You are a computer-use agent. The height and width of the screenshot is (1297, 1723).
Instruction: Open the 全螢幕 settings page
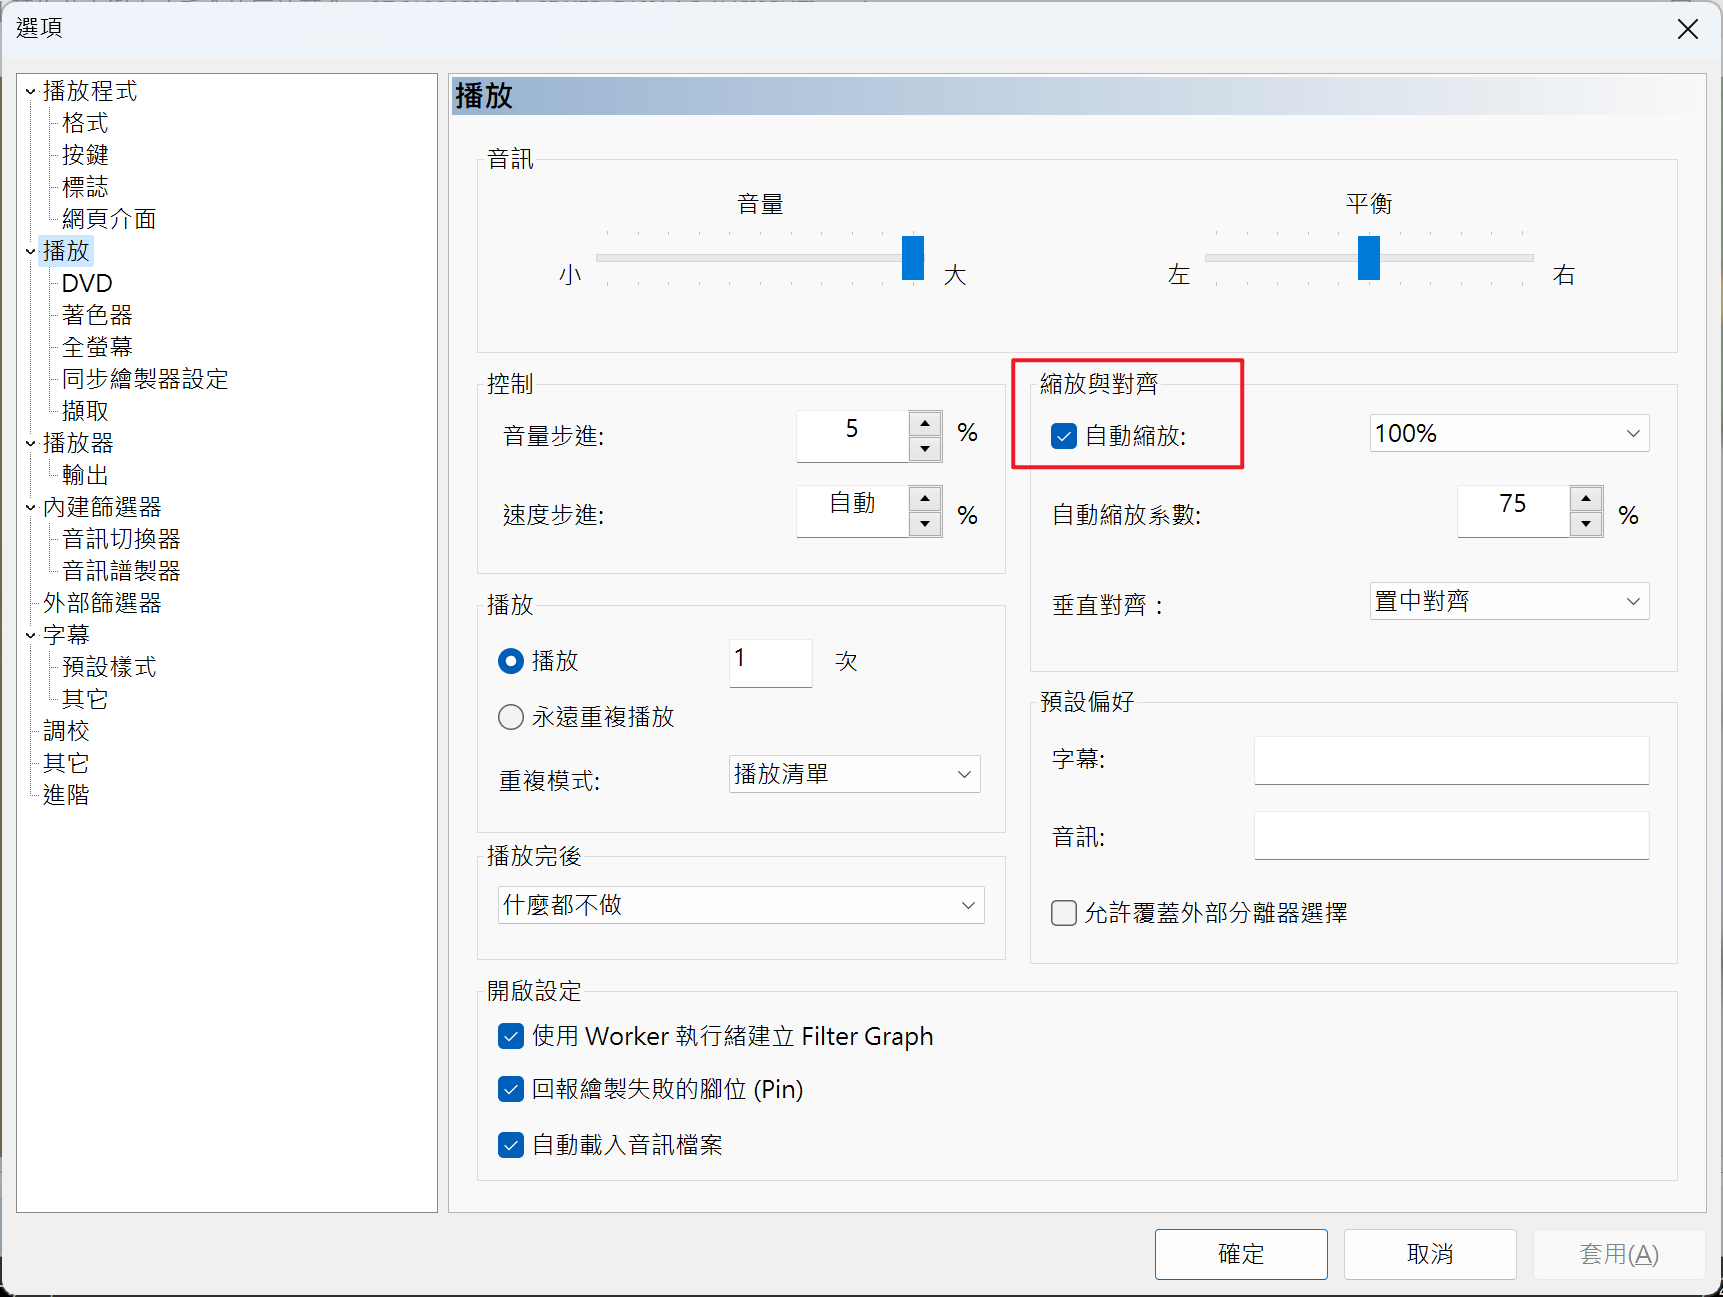[97, 346]
